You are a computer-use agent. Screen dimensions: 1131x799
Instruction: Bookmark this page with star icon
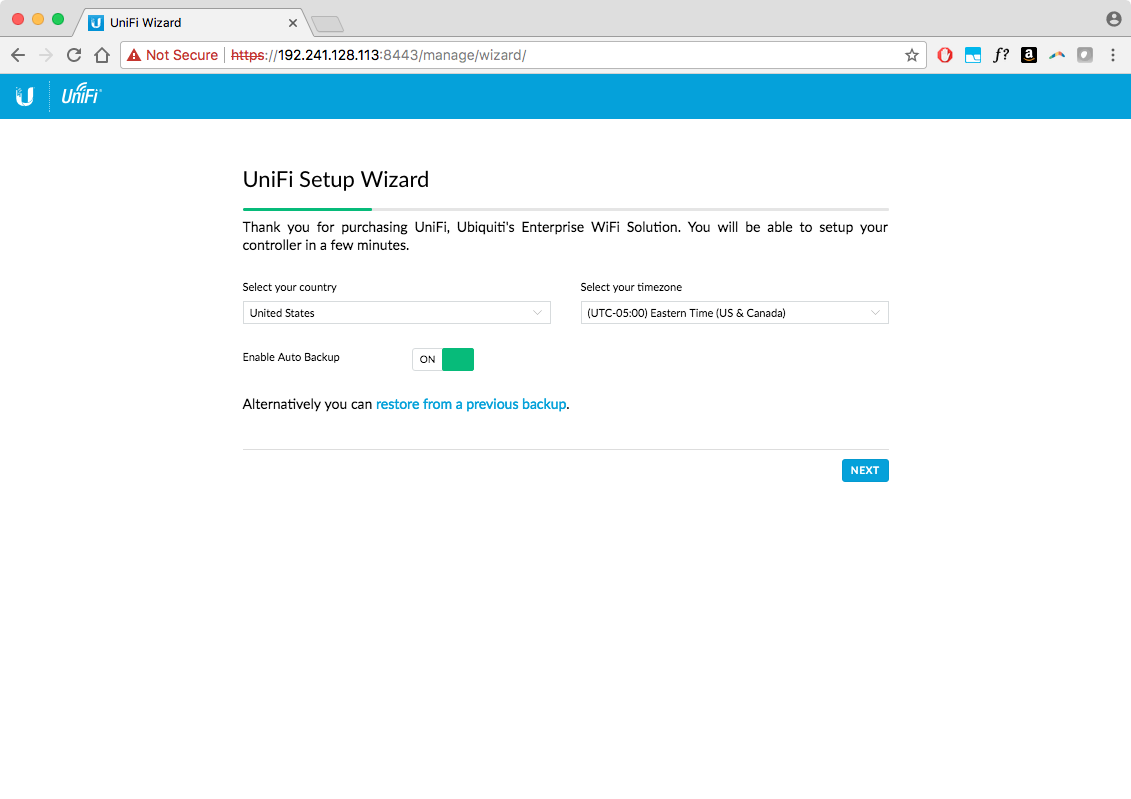click(912, 55)
